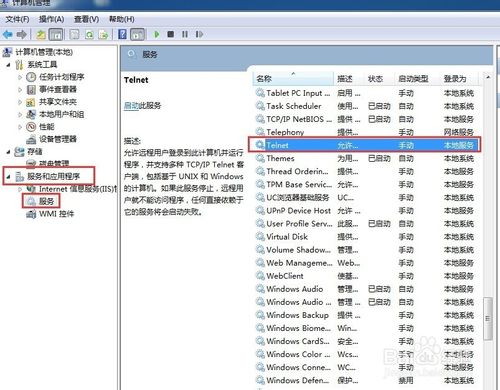Click the Themes service gear icon
Image resolution: width=500 pixels, height=390 pixels.
coord(260,158)
